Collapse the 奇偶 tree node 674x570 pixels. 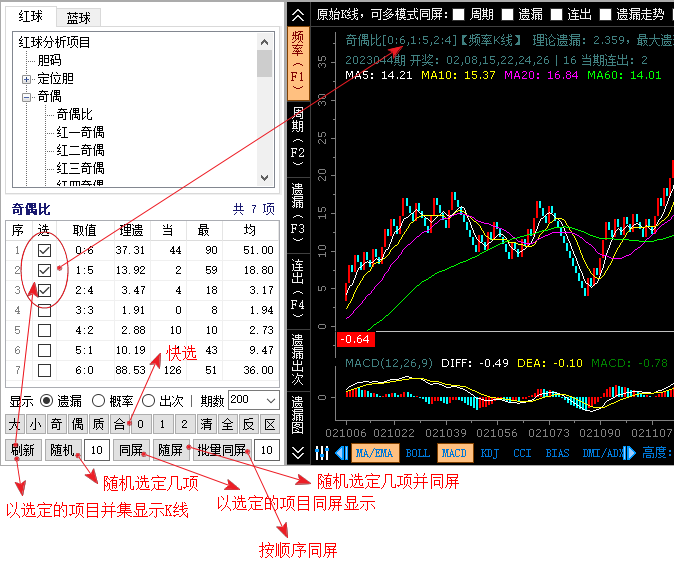[26, 97]
